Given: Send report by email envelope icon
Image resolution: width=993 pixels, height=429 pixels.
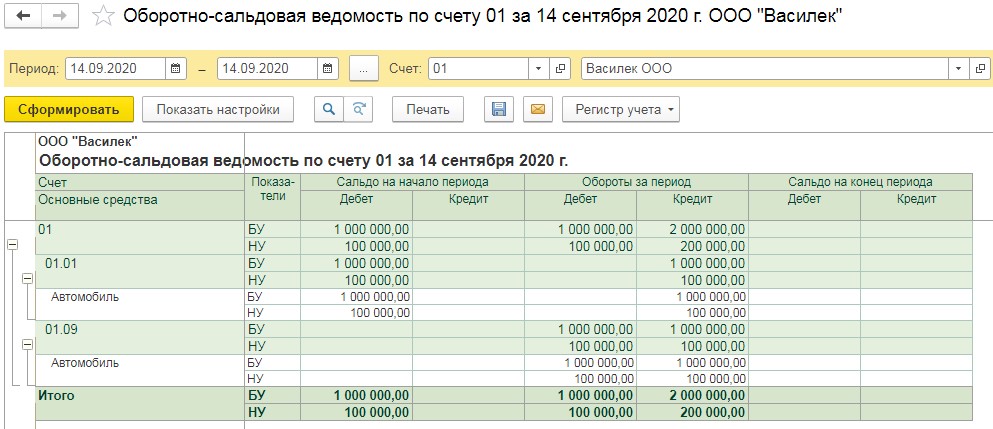Looking at the screenshot, I should [538, 109].
